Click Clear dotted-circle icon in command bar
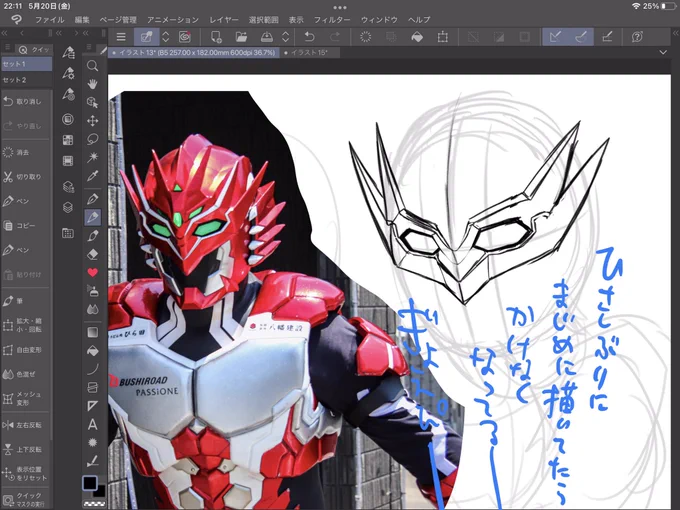Image resolution: width=680 pixels, height=510 pixels. 366,37
